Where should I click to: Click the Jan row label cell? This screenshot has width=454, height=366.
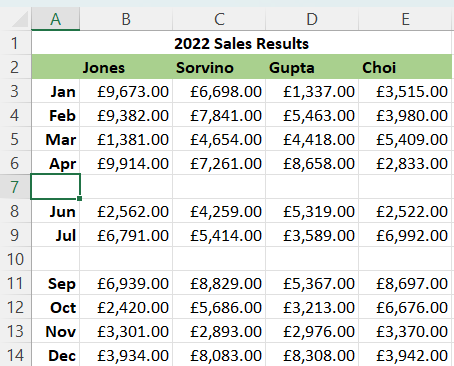[56, 91]
